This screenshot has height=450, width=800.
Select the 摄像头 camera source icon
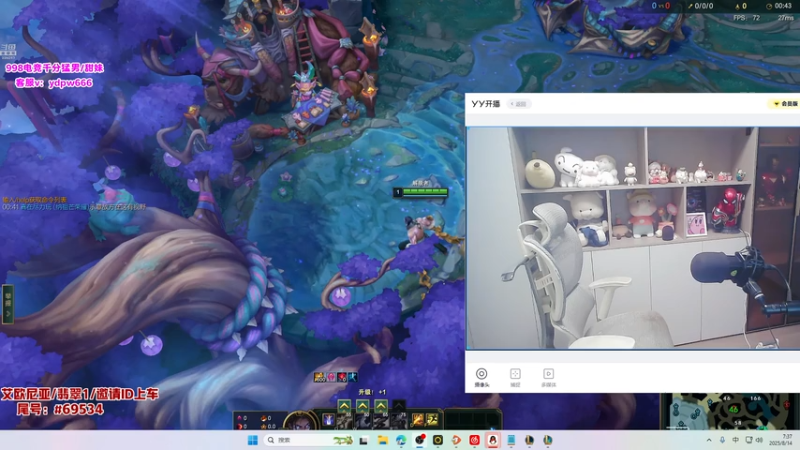point(481,378)
